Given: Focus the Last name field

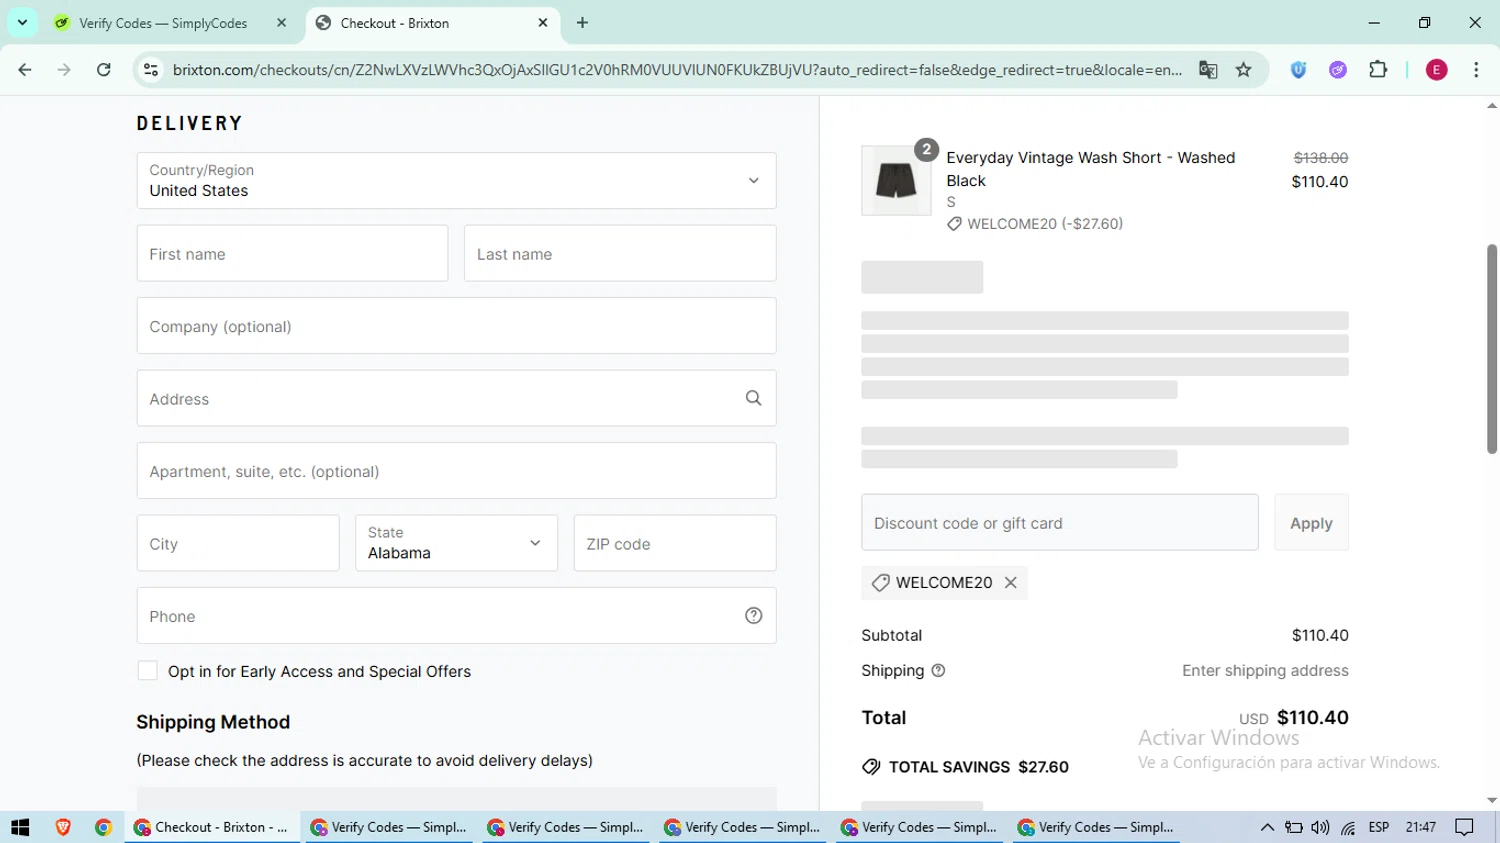Looking at the screenshot, I should click(x=620, y=254).
